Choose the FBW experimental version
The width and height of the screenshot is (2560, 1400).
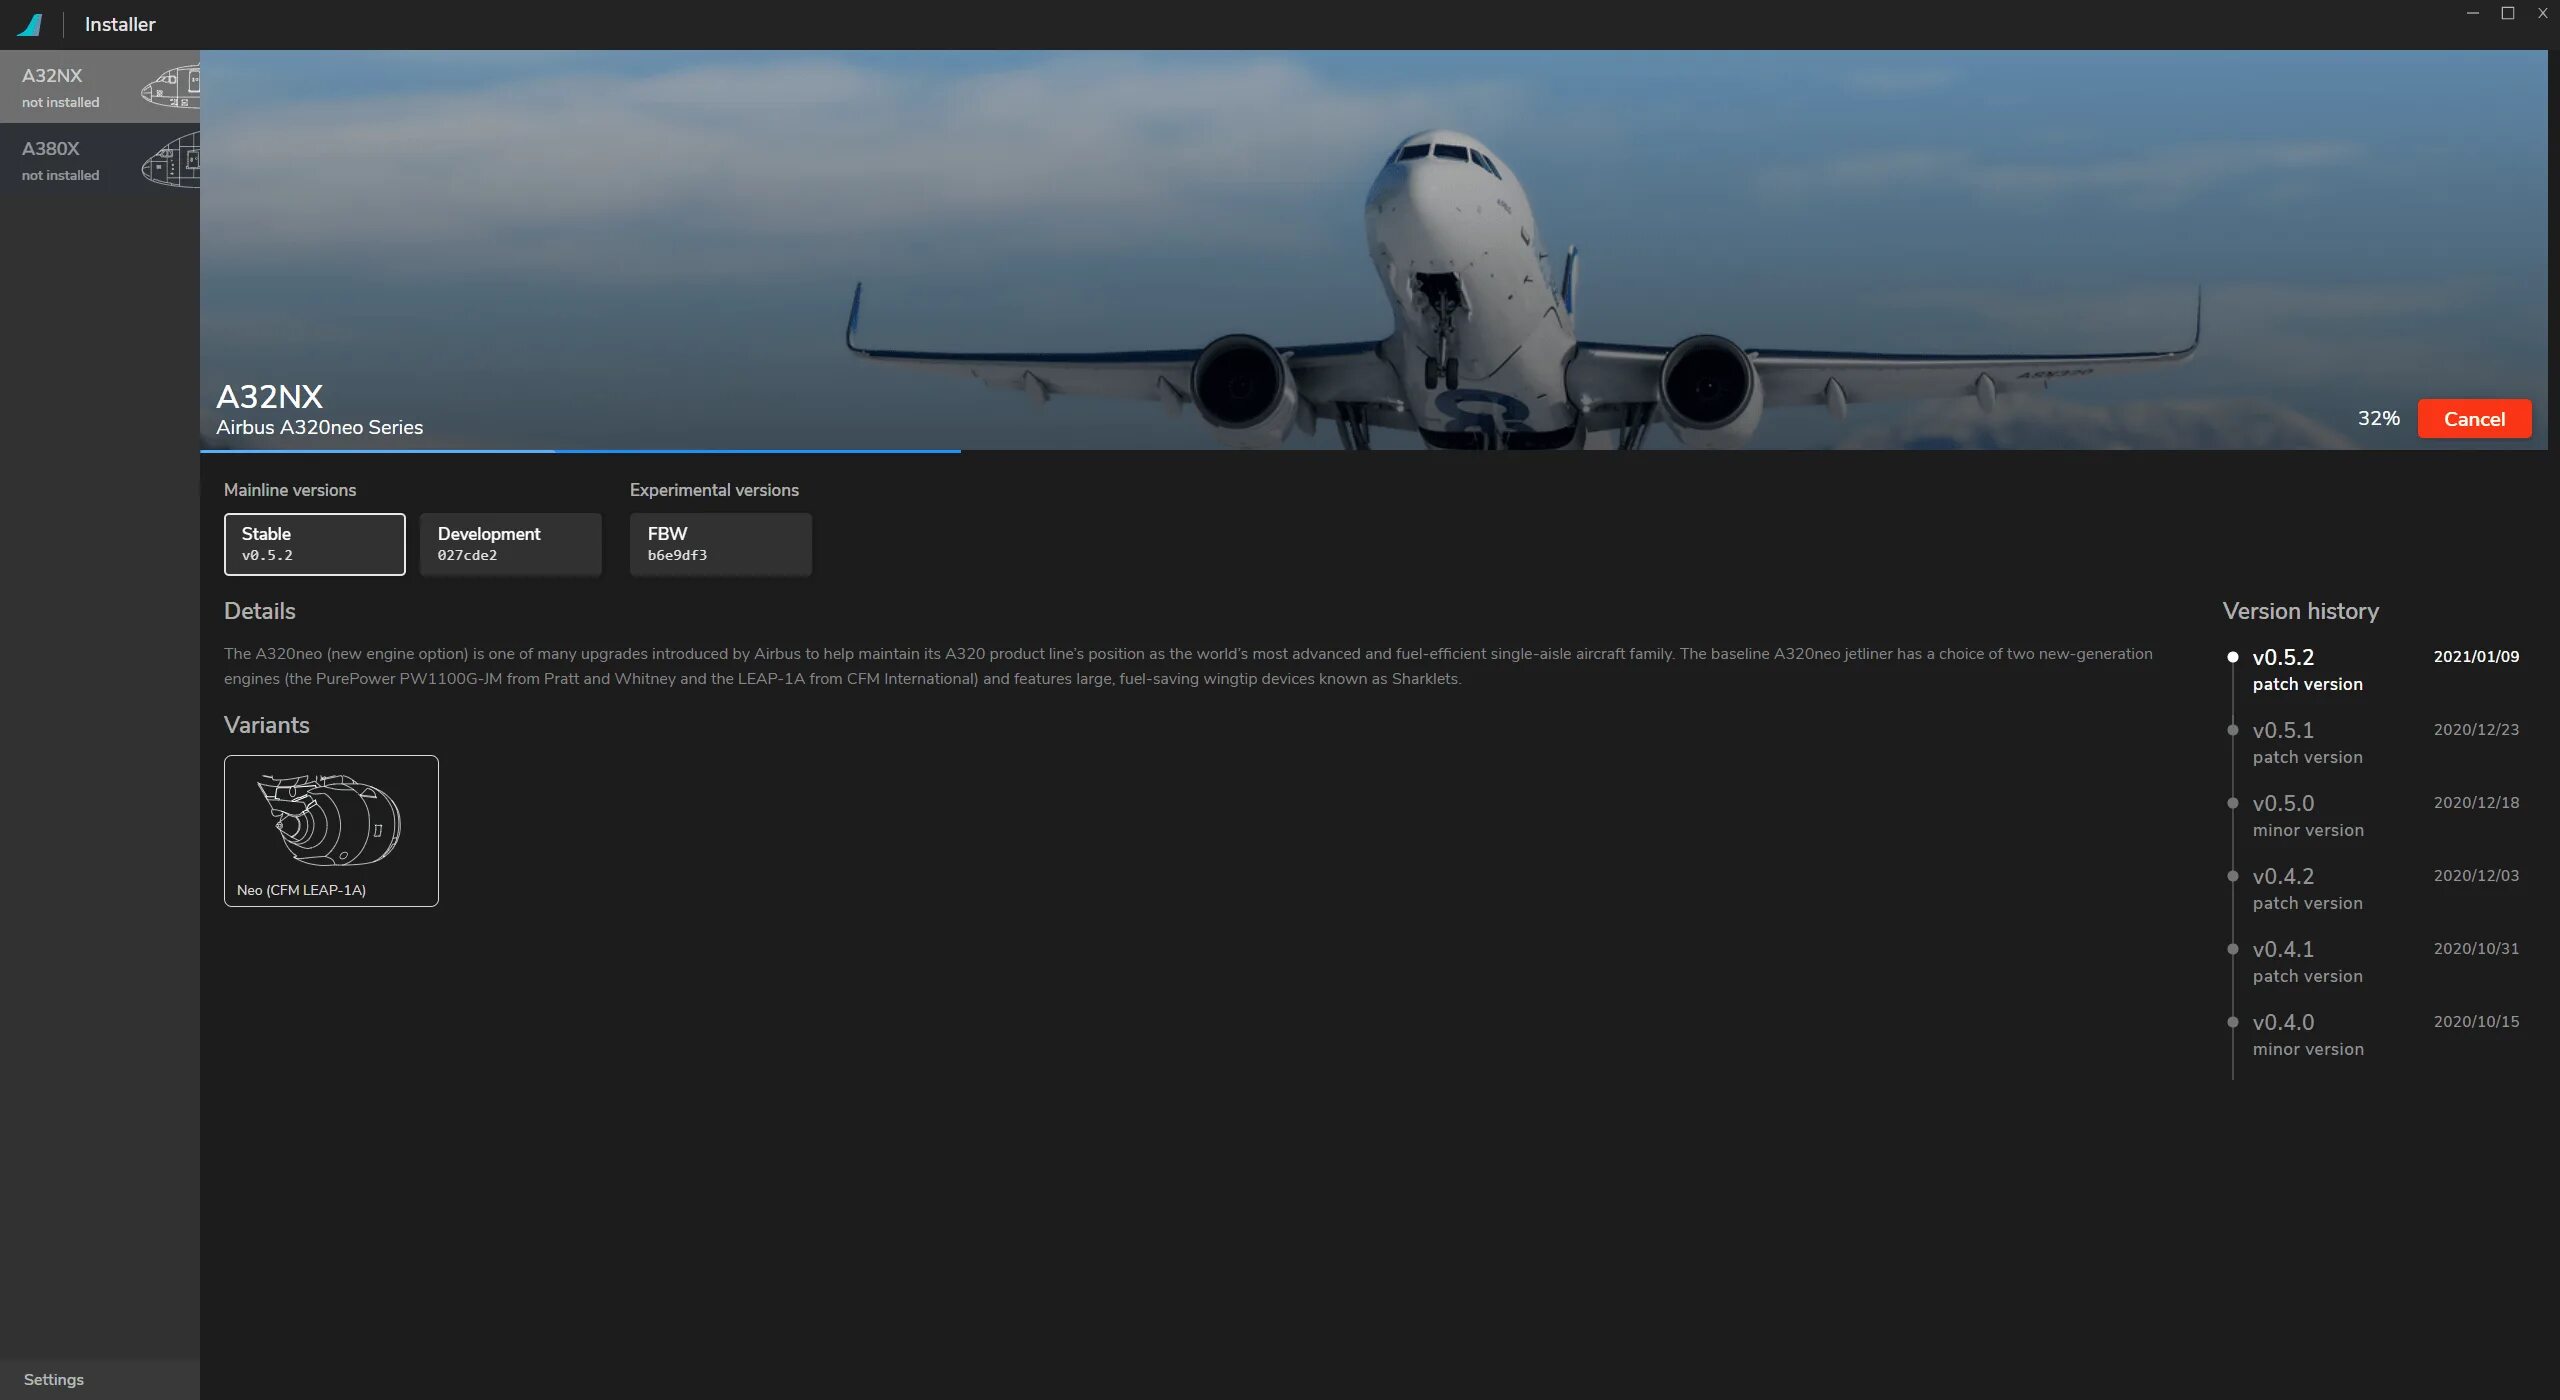720,543
